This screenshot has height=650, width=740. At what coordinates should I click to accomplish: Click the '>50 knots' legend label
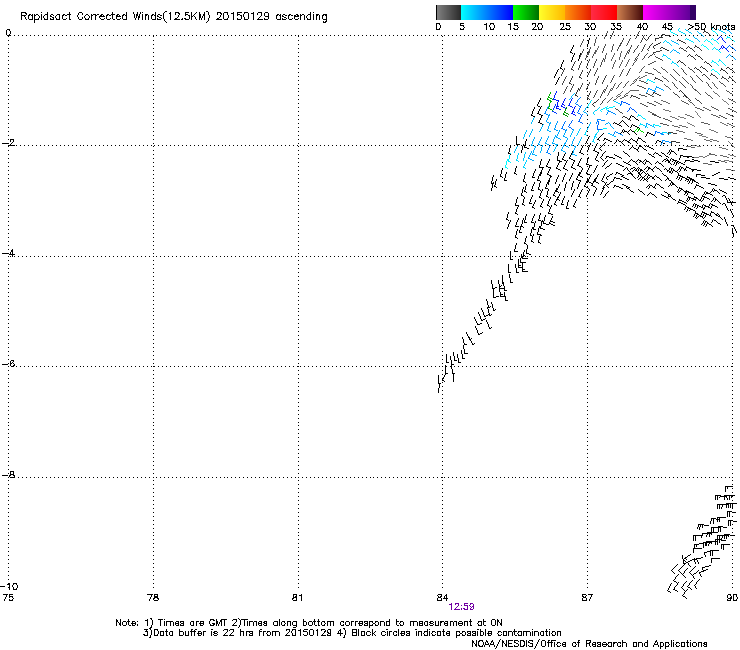pos(711,27)
